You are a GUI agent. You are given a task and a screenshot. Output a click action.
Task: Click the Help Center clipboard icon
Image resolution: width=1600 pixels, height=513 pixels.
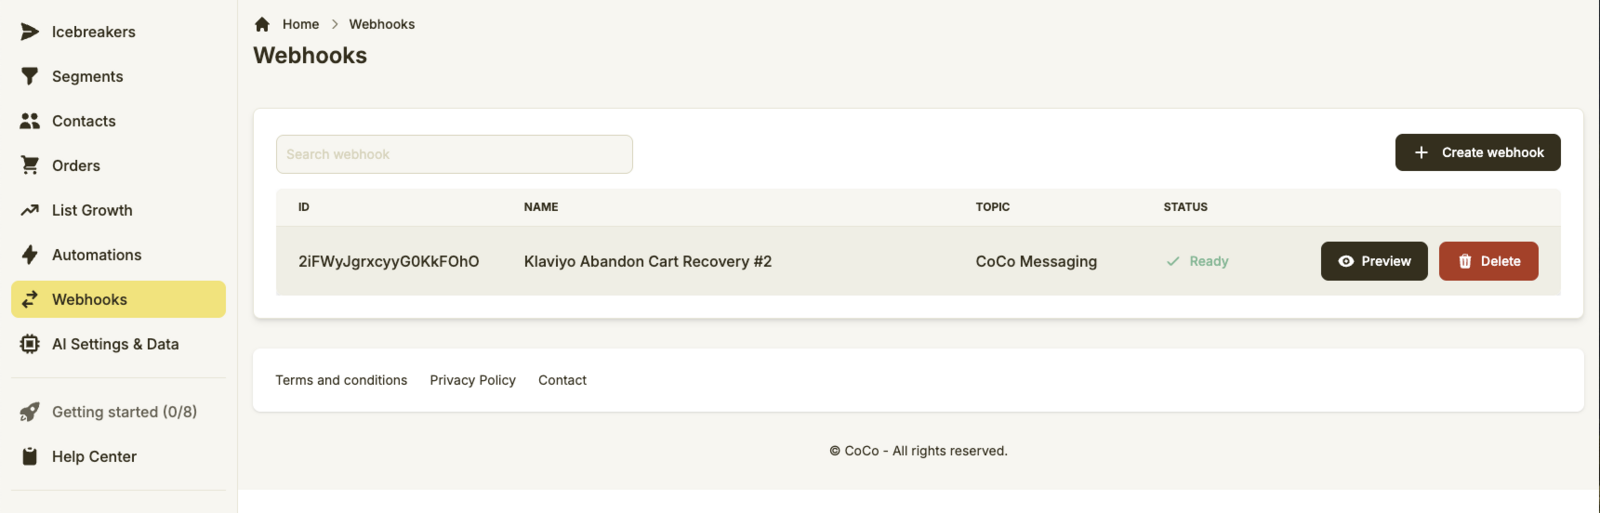(30, 456)
